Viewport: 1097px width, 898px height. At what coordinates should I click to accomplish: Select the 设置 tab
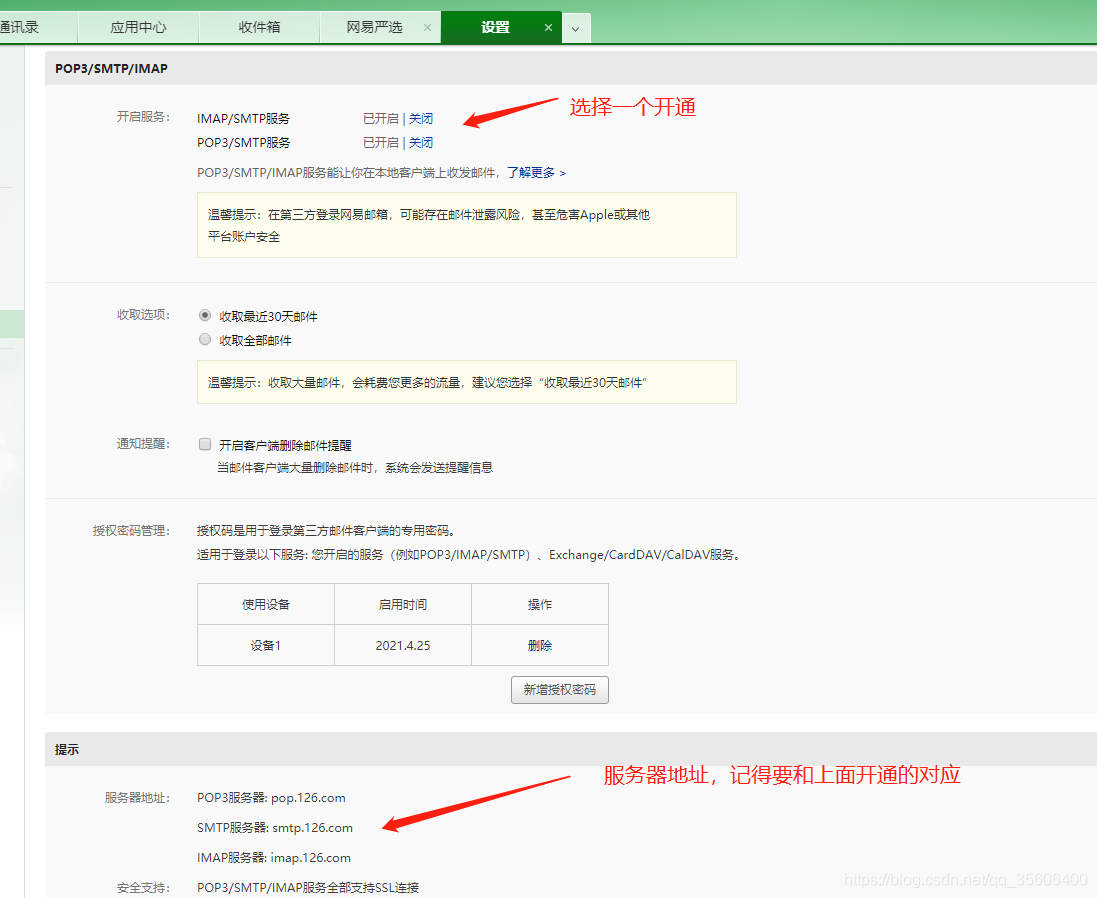click(495, 27)
